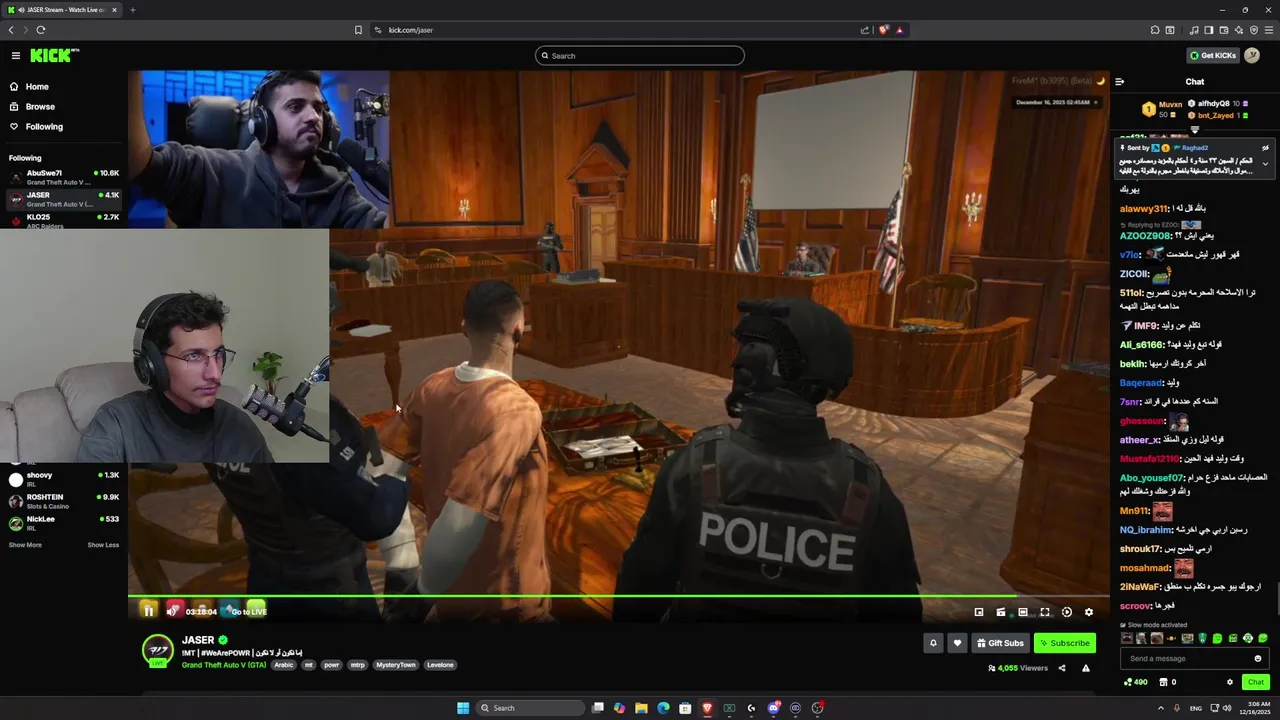Select the MysteryTown tag
1280x720 pixels.
point(396,665)
